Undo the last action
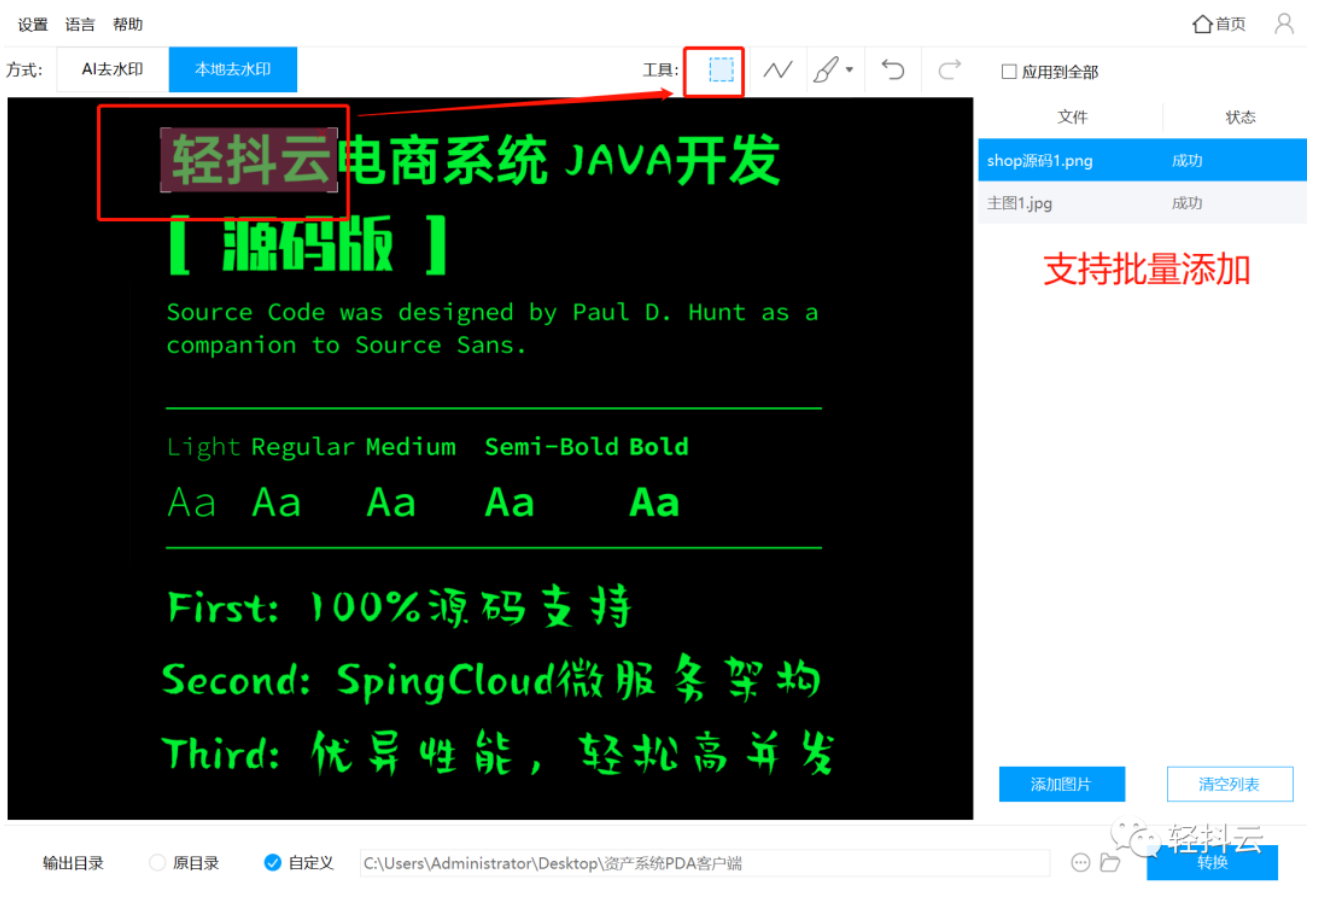 click(x=893, y=70)
